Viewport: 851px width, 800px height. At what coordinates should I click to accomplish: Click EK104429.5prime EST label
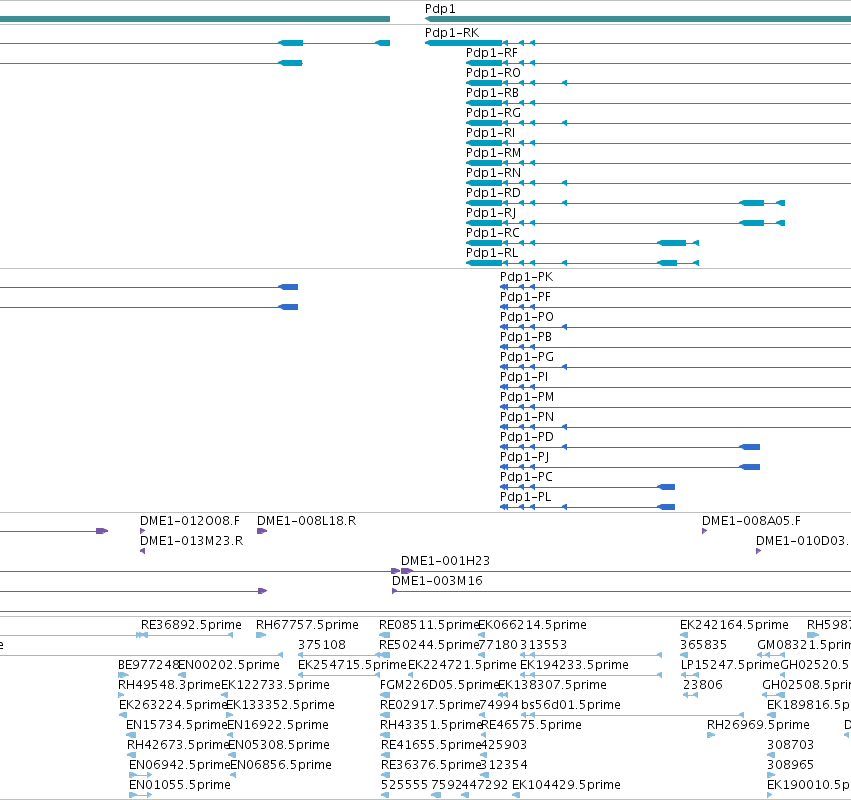(x=566, y=785)
